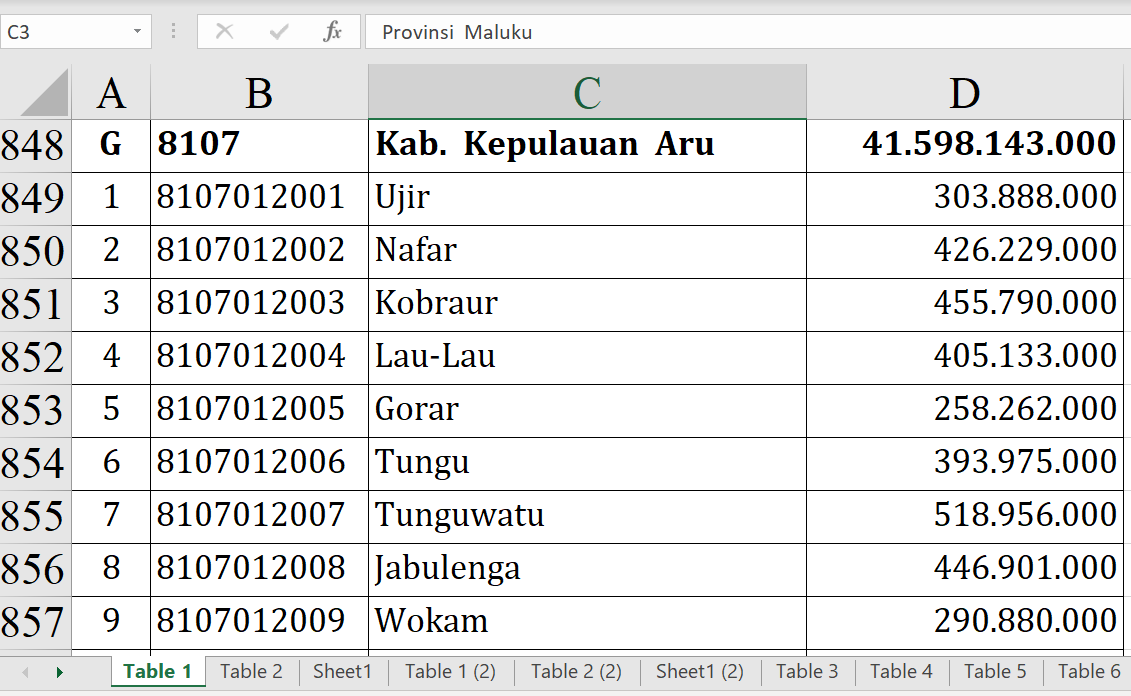
Task: Go to the Table 5 sheet tab
Action: pos(995,671)
